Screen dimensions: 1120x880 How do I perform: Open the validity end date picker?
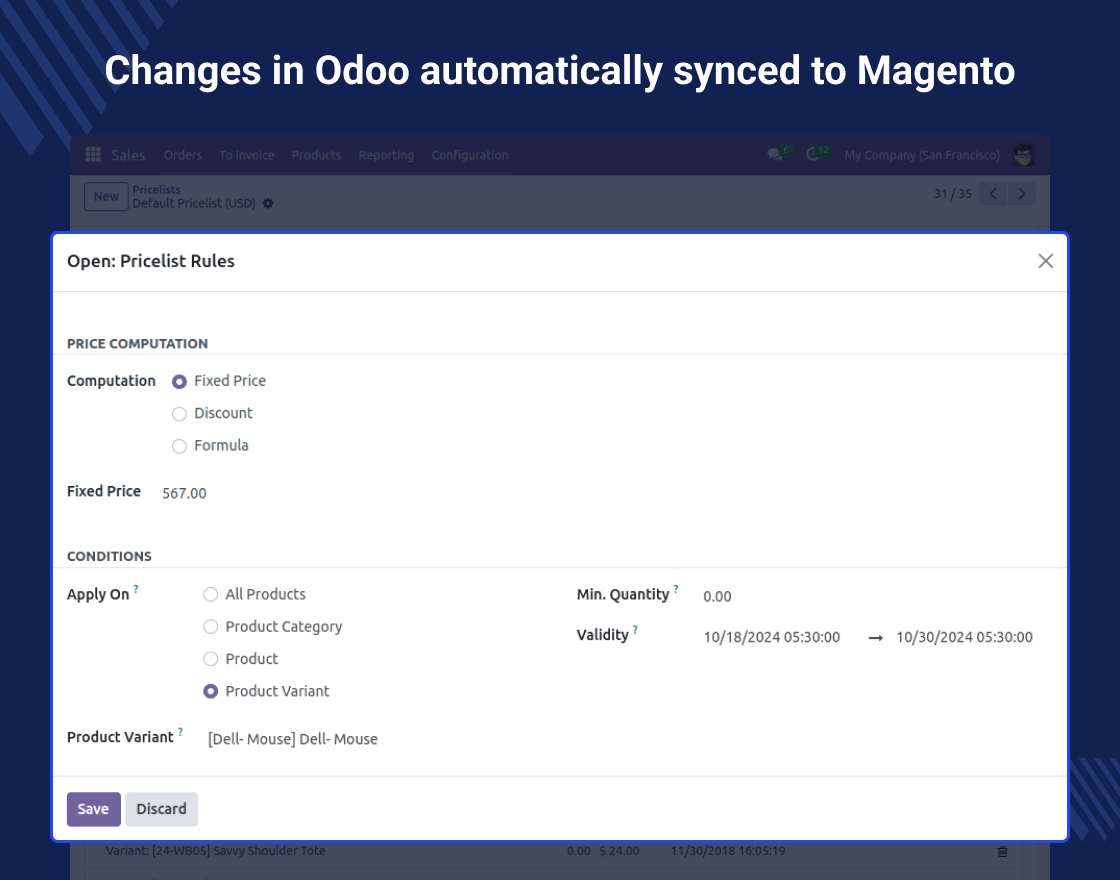point(964,637)
